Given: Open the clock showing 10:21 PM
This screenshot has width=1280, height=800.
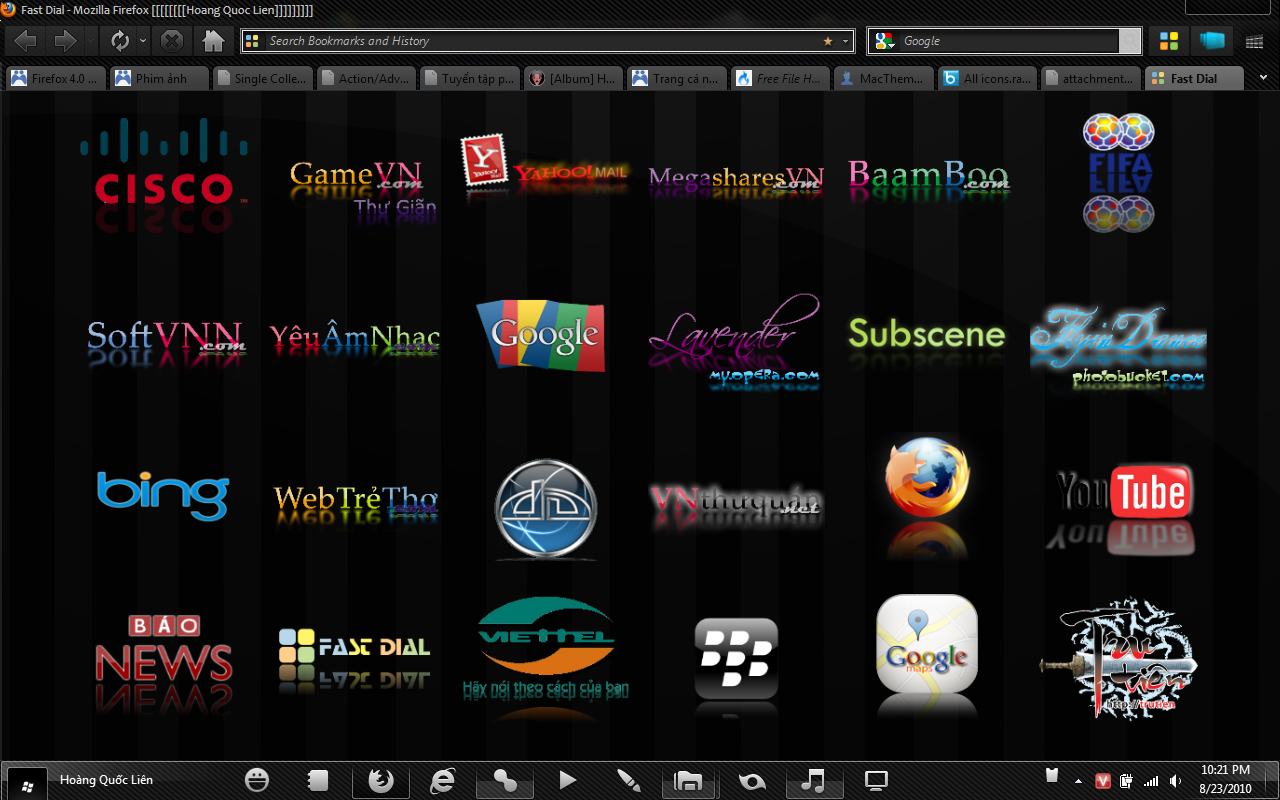Looking at the screenshot, I should 1226,779.
